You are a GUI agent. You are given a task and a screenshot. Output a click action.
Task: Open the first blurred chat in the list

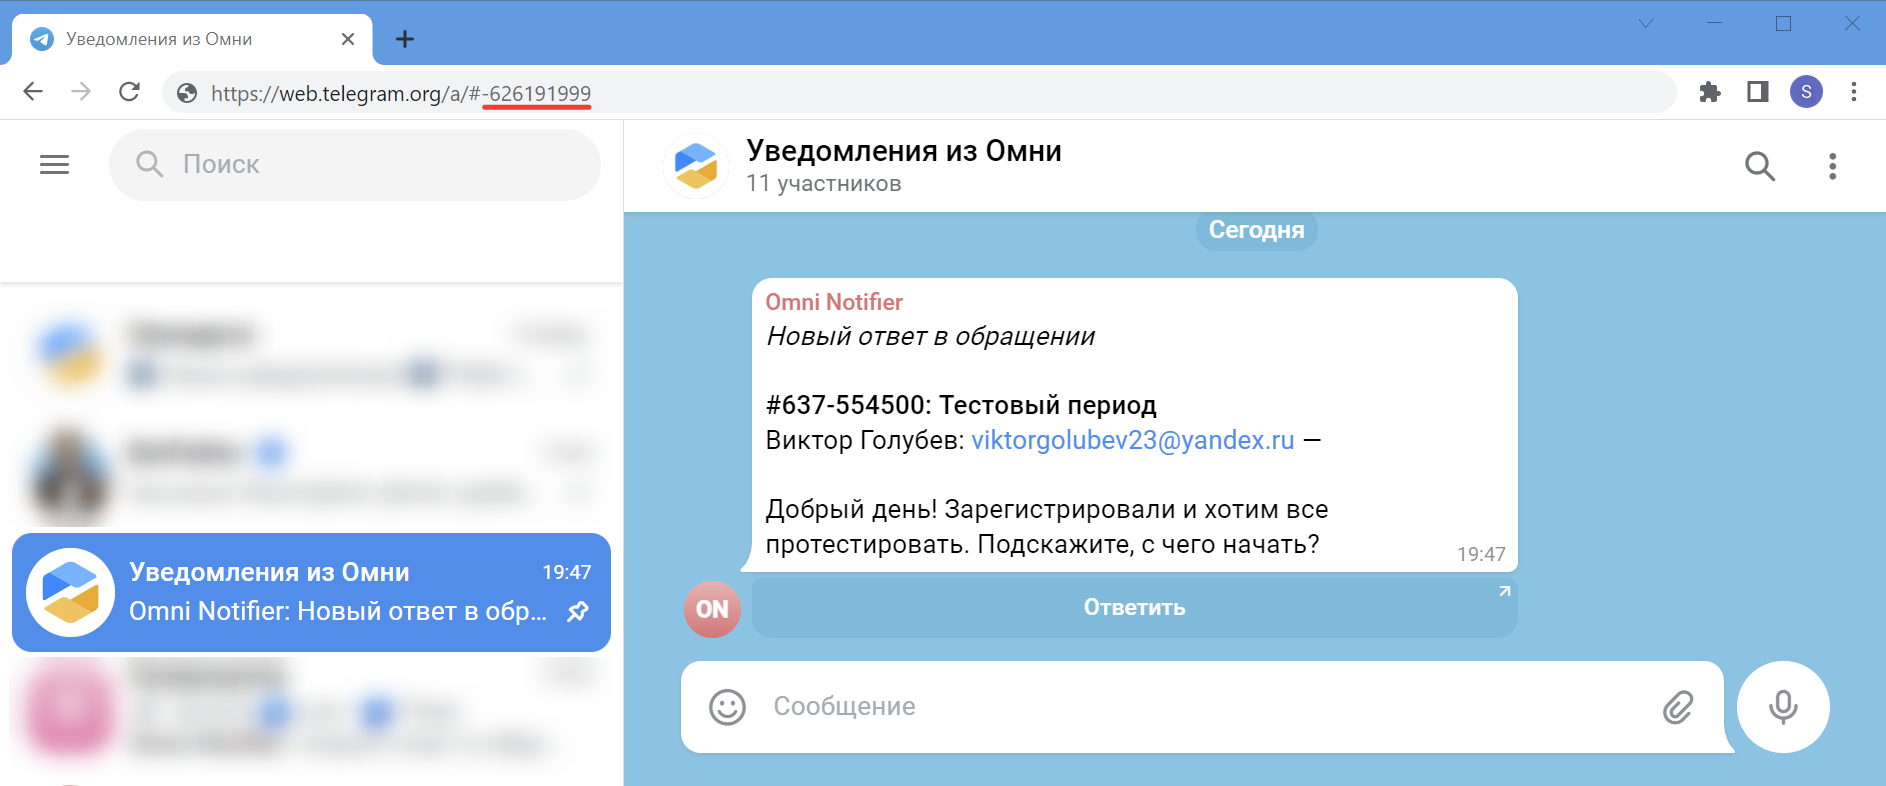point(311,354)
